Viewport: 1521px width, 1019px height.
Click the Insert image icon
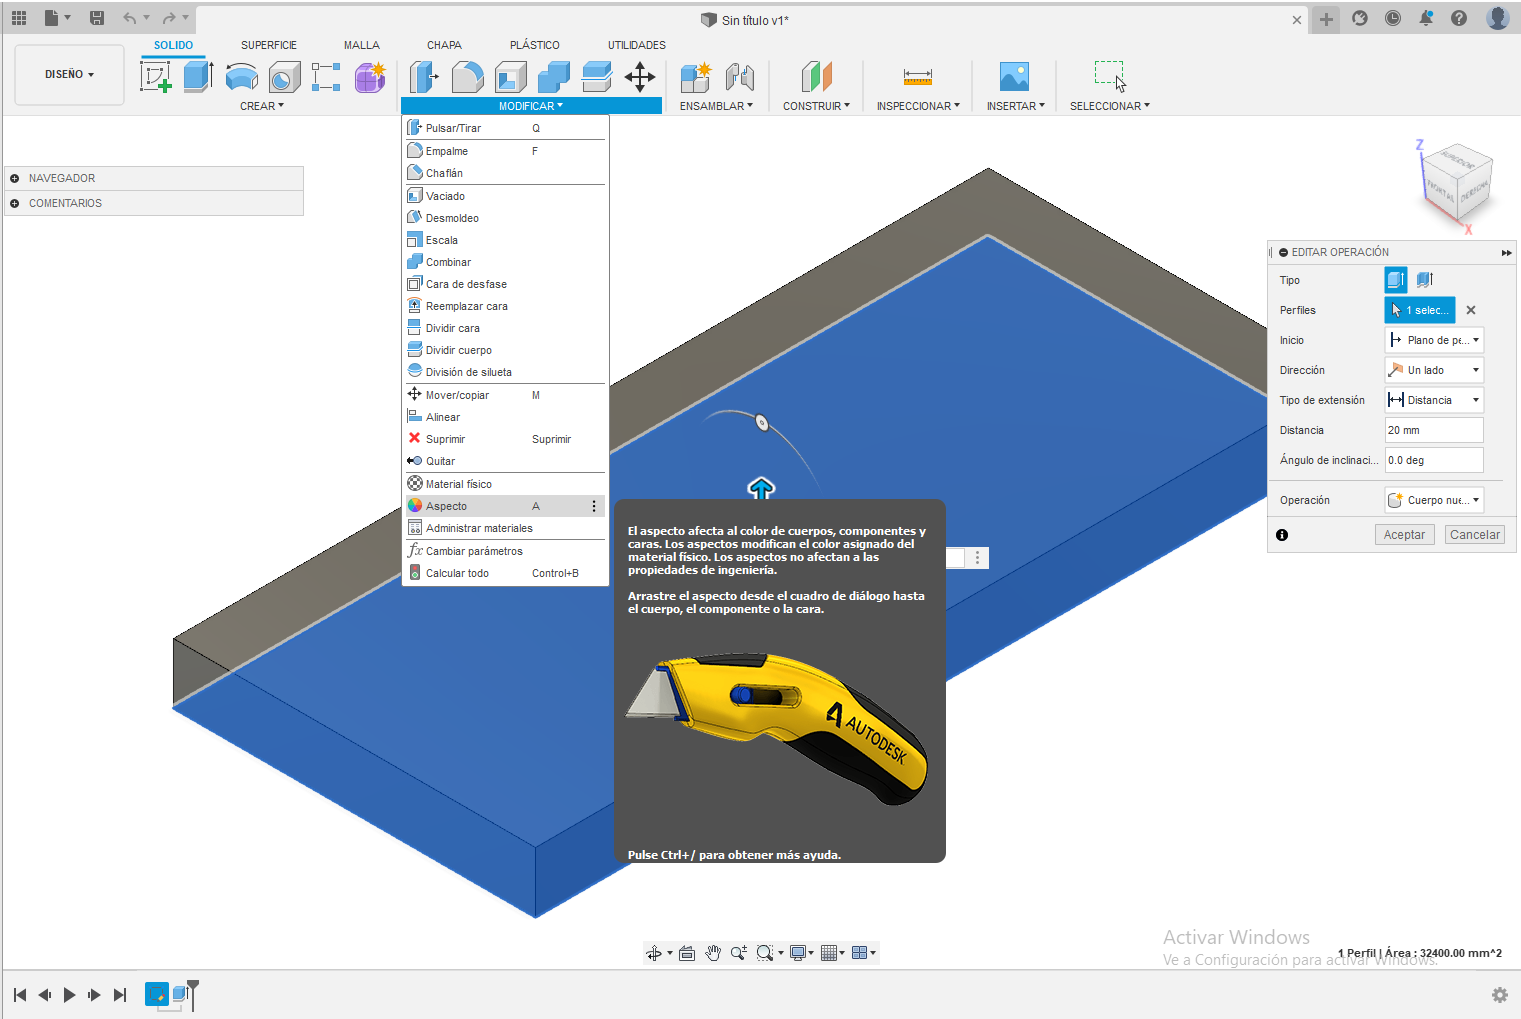[x=1014, y=77]
